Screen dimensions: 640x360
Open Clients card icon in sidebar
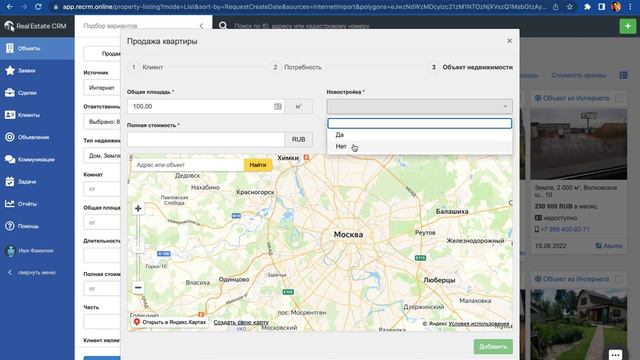(10, 115)
